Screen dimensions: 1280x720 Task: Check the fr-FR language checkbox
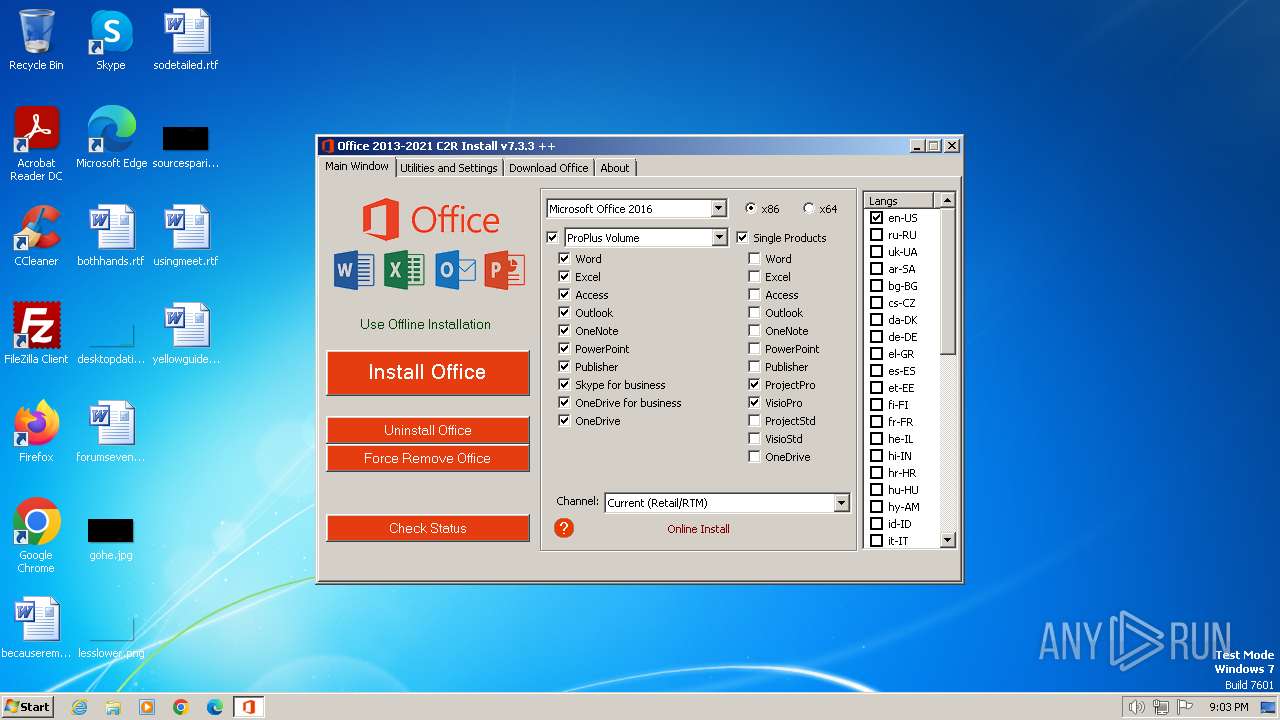pyautogui.click(x=877, y=422)
